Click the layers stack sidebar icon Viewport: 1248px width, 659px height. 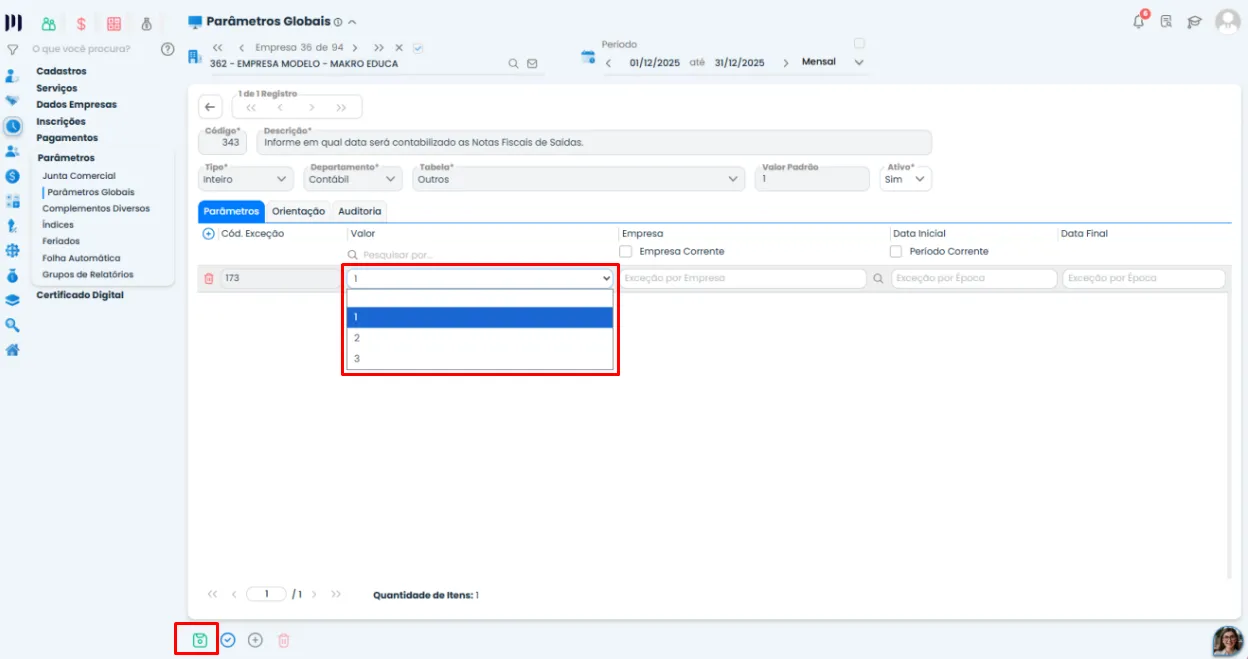[13, 300]
